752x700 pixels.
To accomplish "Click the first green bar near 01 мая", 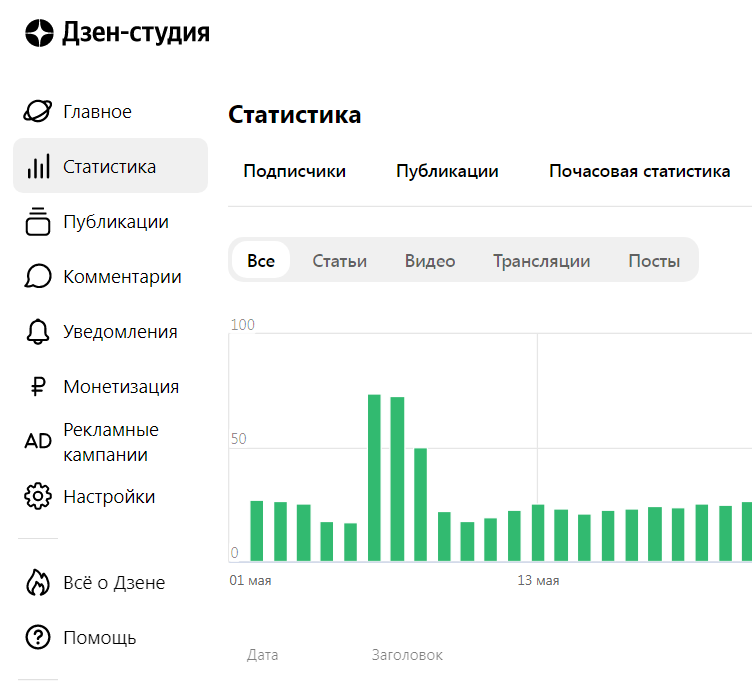I will [x=257, y=531].
